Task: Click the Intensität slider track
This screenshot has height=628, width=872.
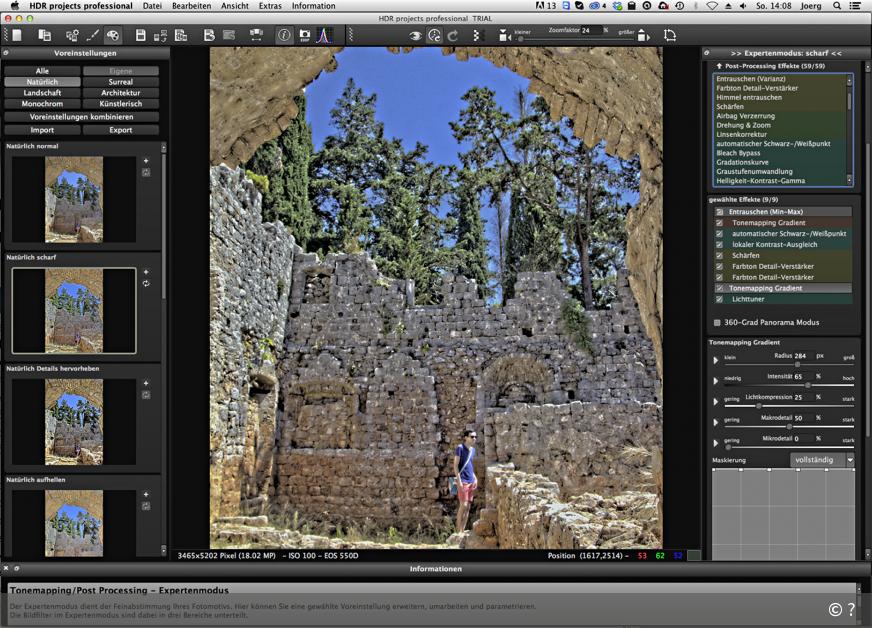Action: [789, 385]
